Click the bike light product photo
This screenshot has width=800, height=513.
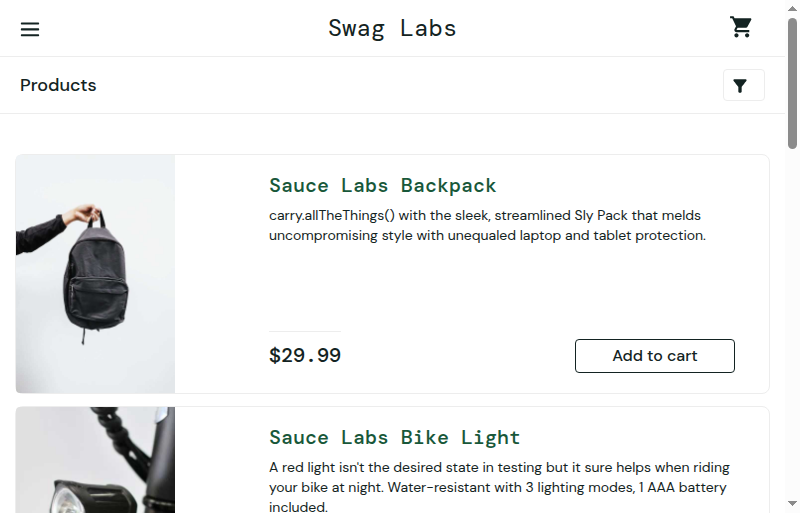click(x=95, y=460)
